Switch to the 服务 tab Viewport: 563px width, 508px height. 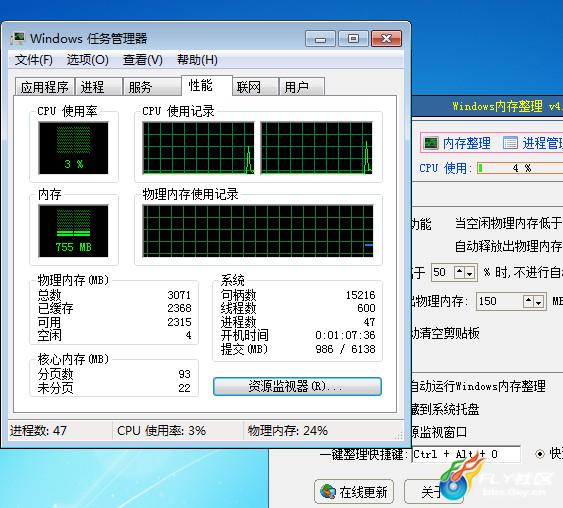pos(152,87)
